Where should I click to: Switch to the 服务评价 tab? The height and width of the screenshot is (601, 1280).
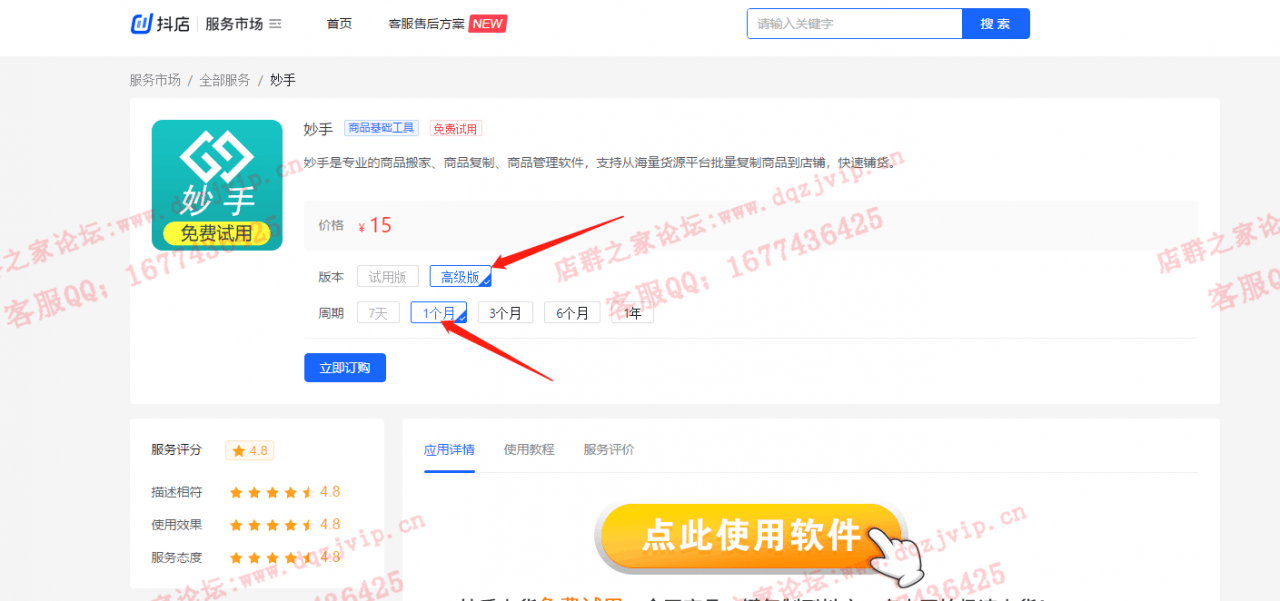(x=609, y=450)
